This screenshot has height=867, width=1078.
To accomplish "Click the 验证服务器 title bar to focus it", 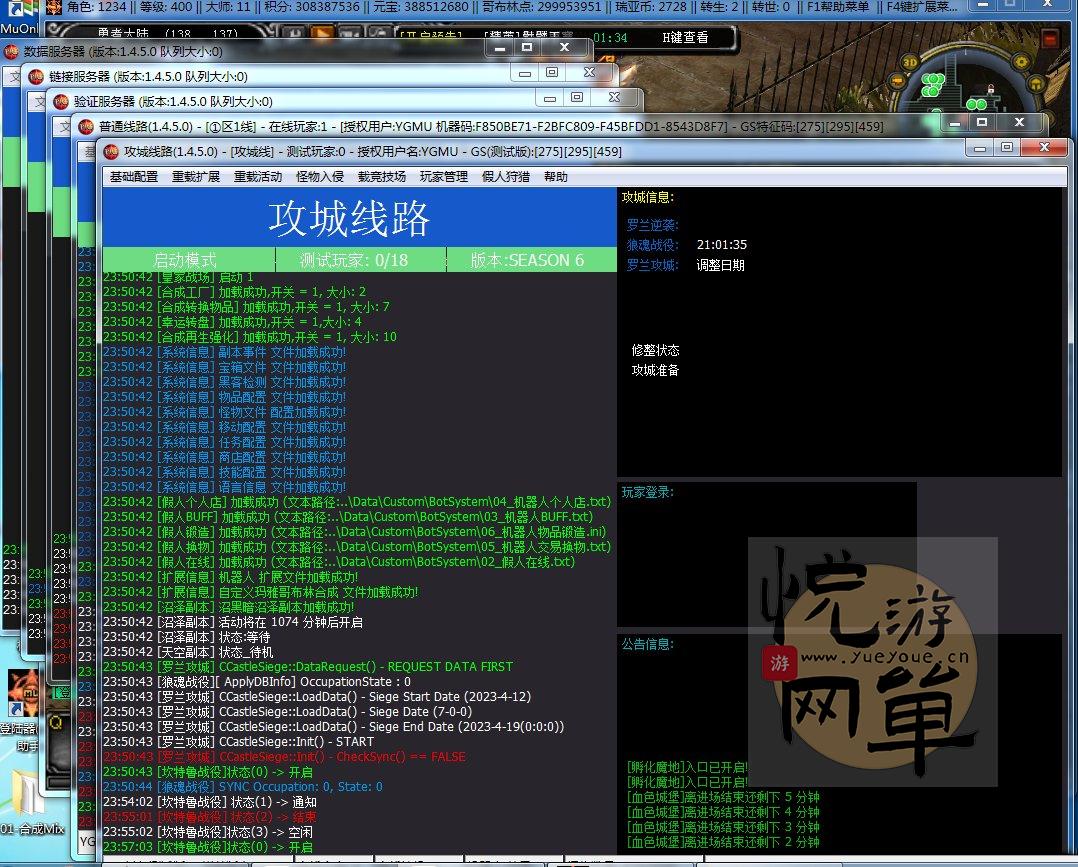I will (350, 101).
